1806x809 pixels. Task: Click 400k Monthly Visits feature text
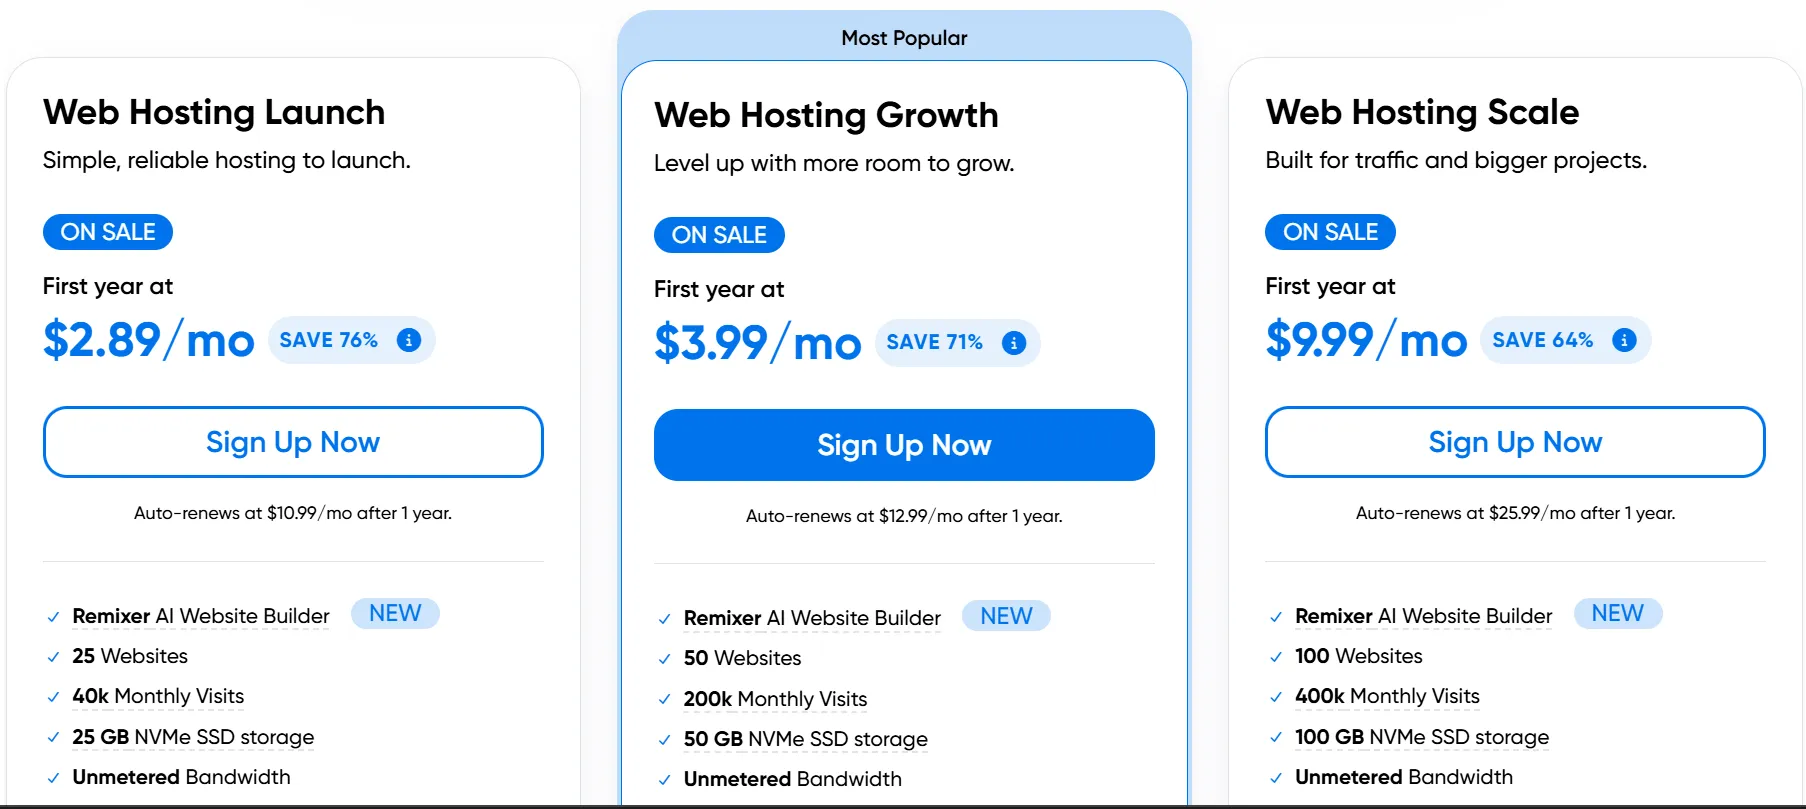click(1387, 696)
